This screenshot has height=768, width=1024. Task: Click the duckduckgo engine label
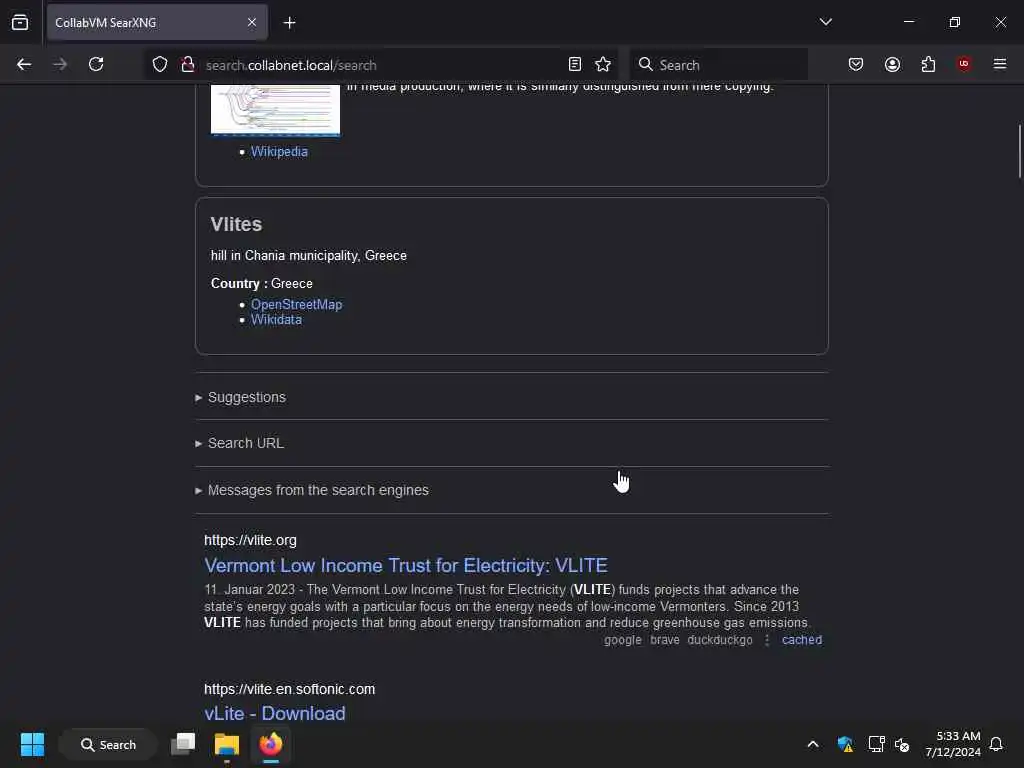720,640
